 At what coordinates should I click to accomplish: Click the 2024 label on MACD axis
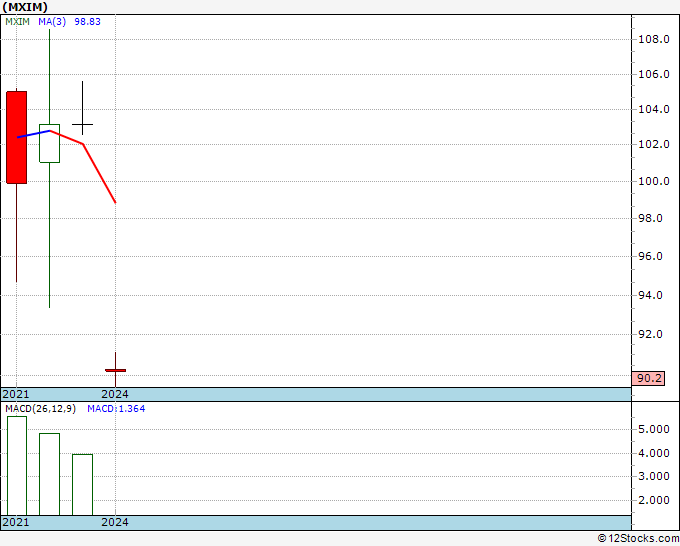coord(115,522)
